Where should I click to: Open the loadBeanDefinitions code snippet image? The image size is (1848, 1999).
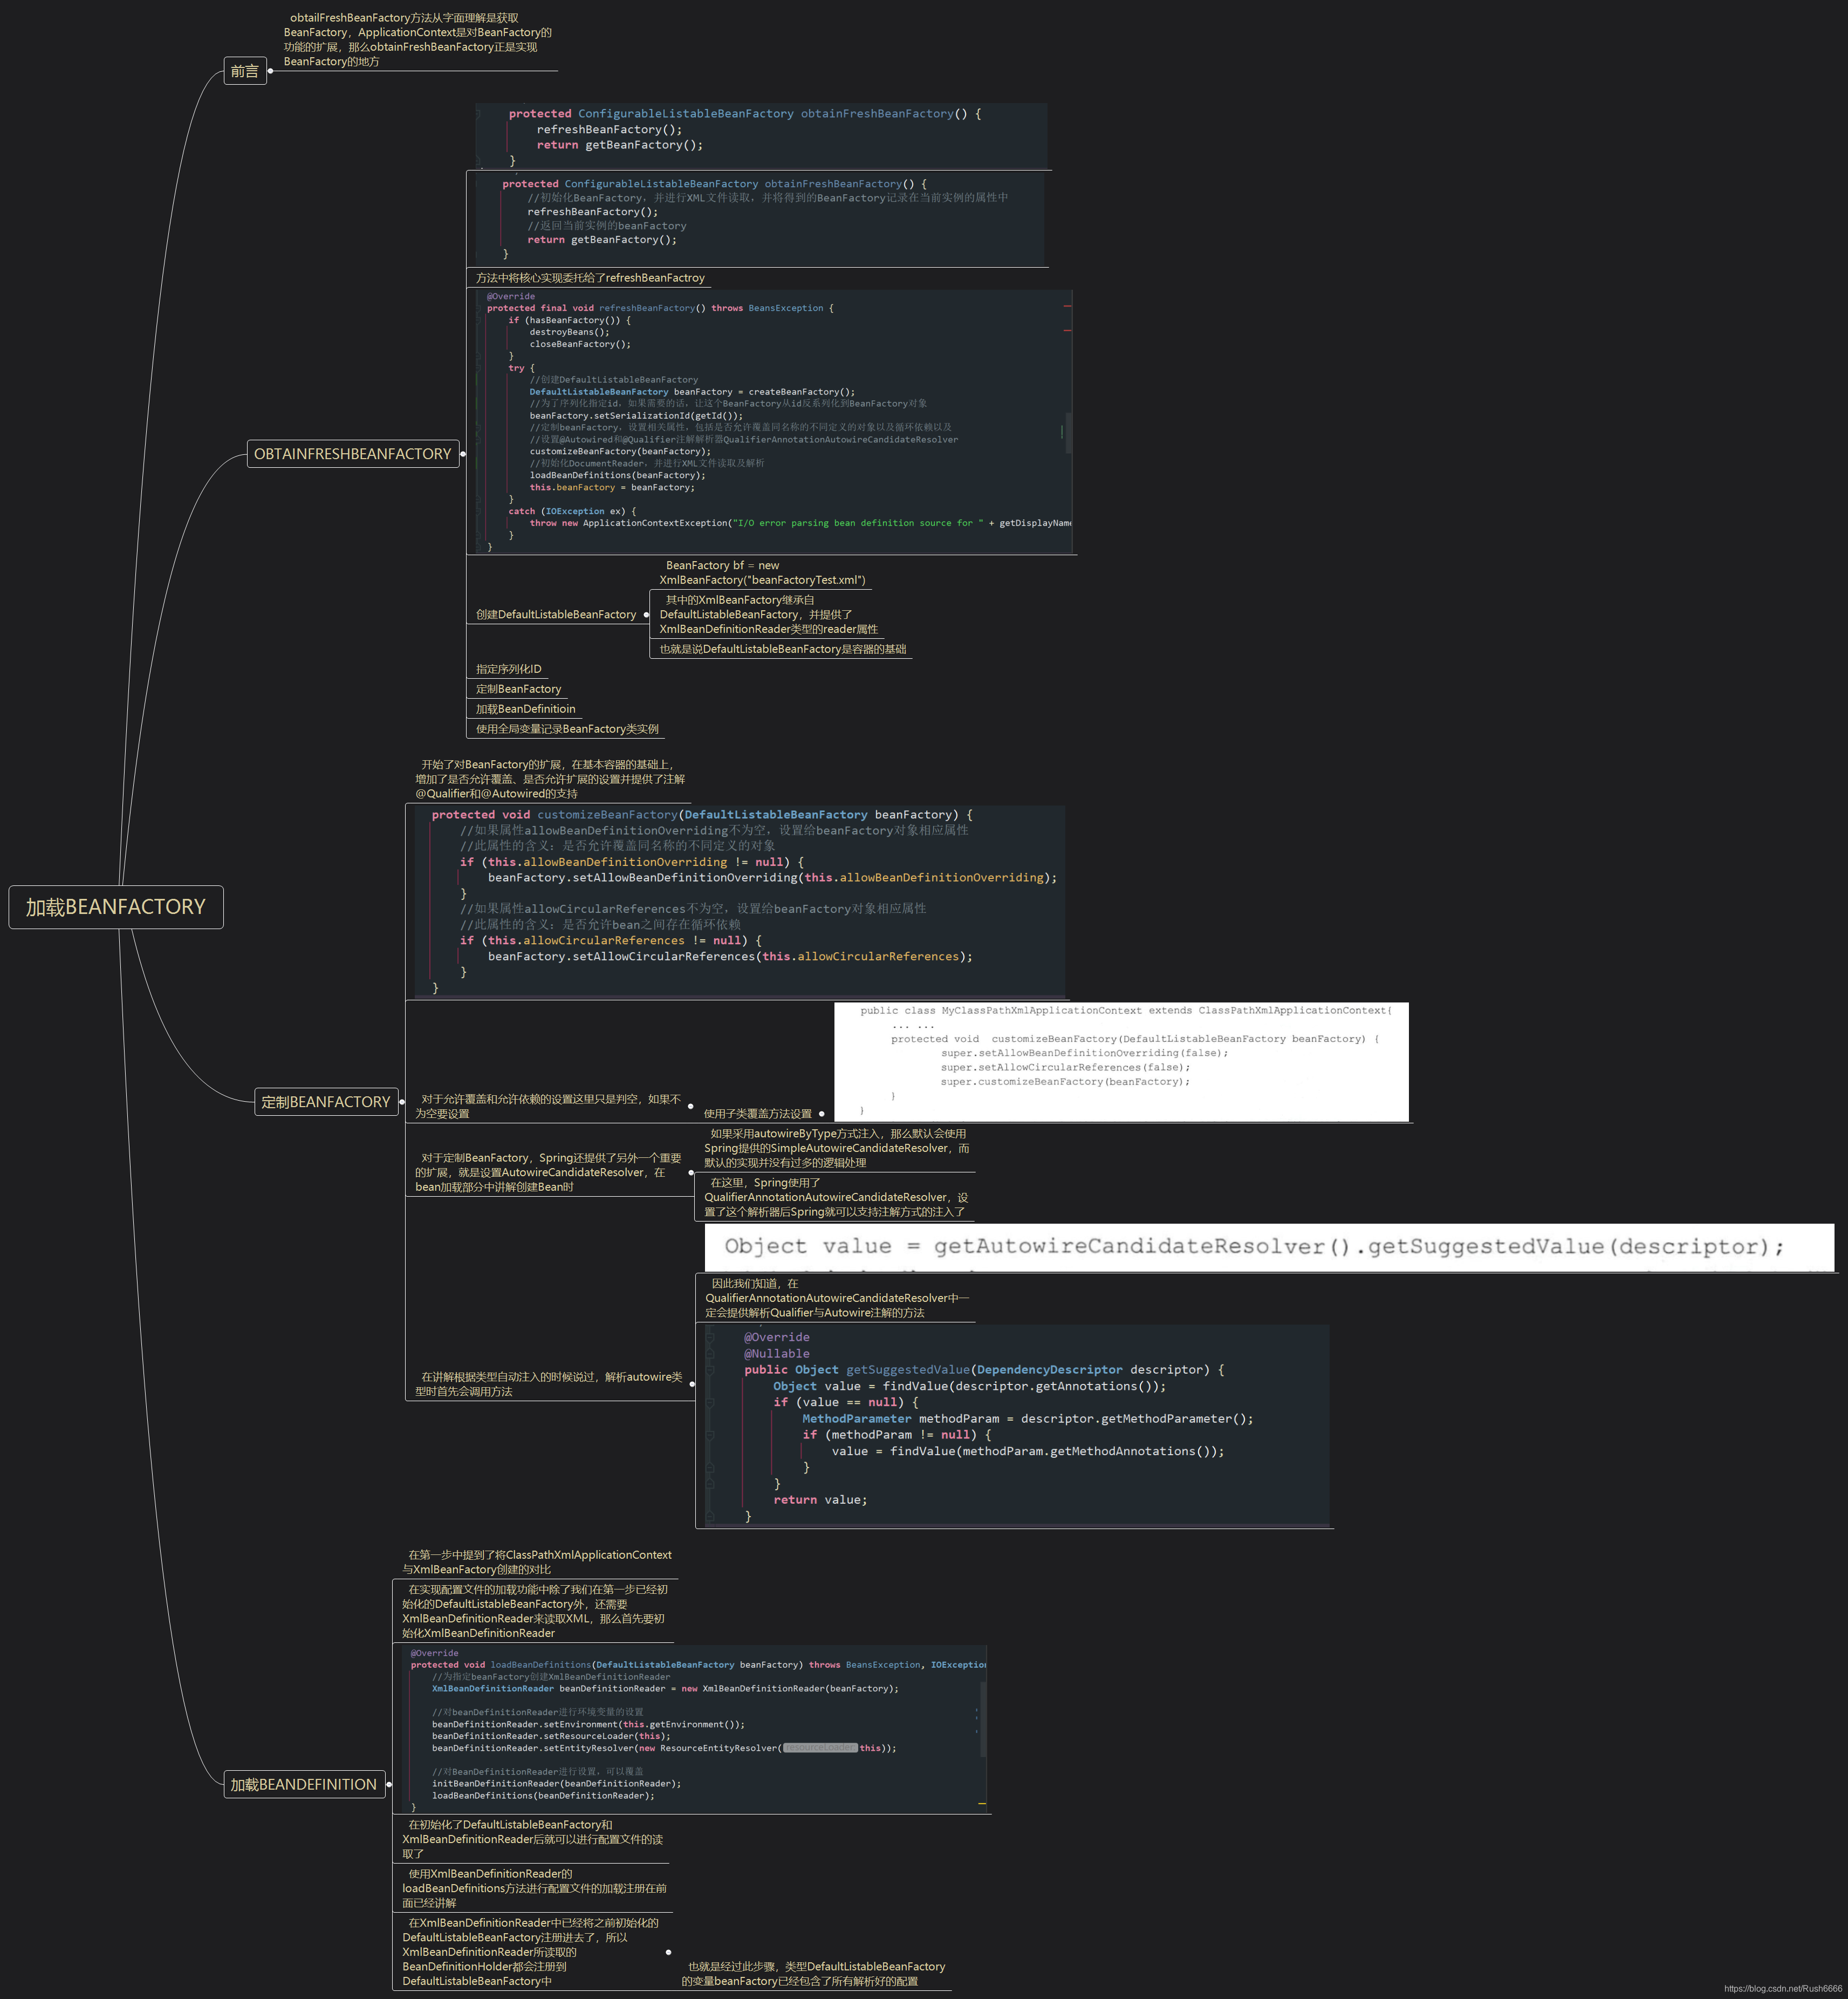[x=694, y=1729]
